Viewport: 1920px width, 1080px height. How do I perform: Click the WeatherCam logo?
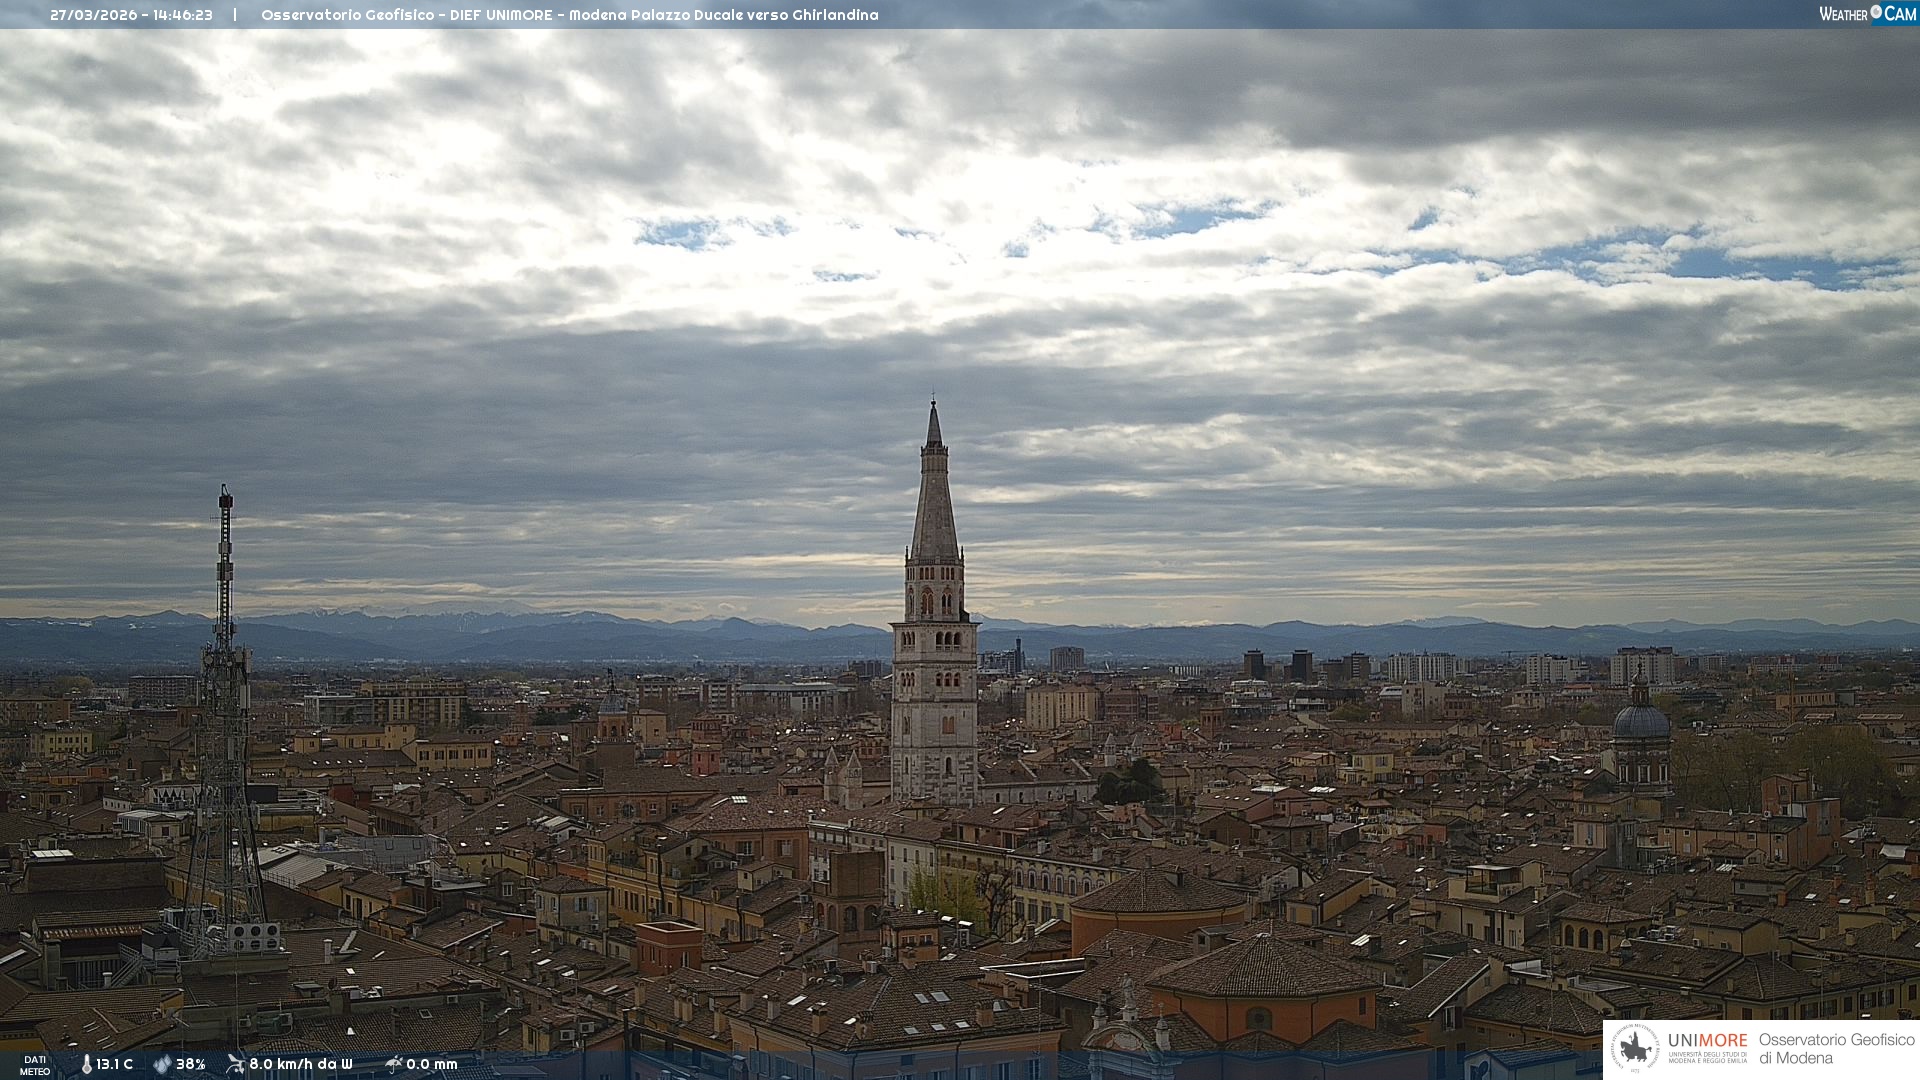tap(1867, 14)
